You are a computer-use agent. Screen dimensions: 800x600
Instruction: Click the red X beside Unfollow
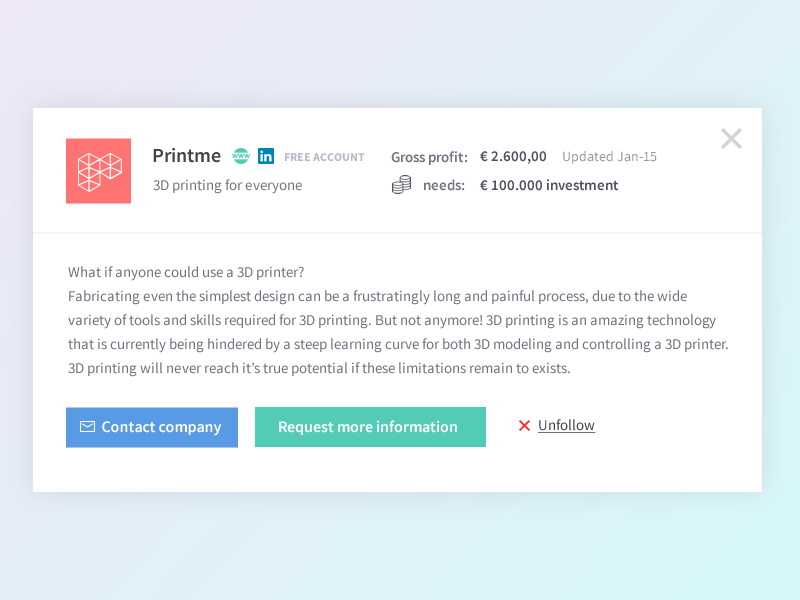[524, 425]
